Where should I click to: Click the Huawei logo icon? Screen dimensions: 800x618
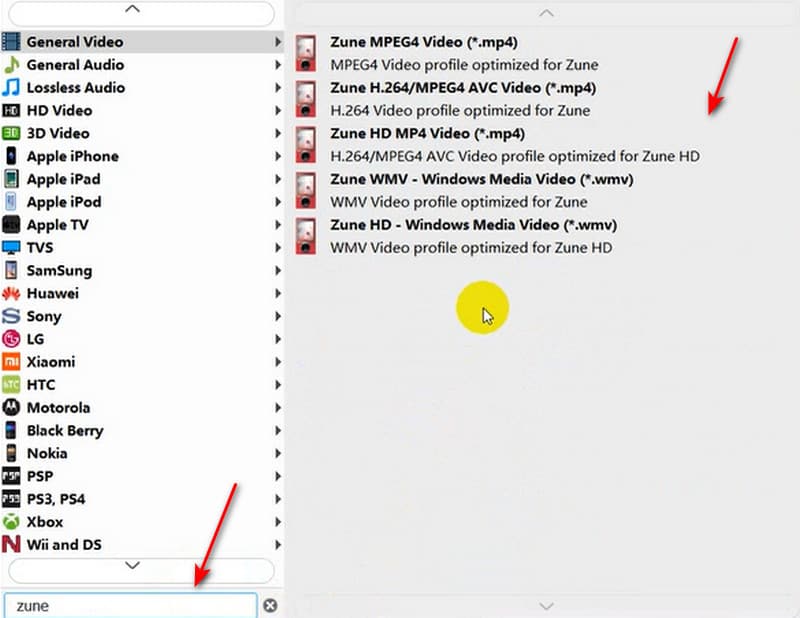(x=11, y=293)
